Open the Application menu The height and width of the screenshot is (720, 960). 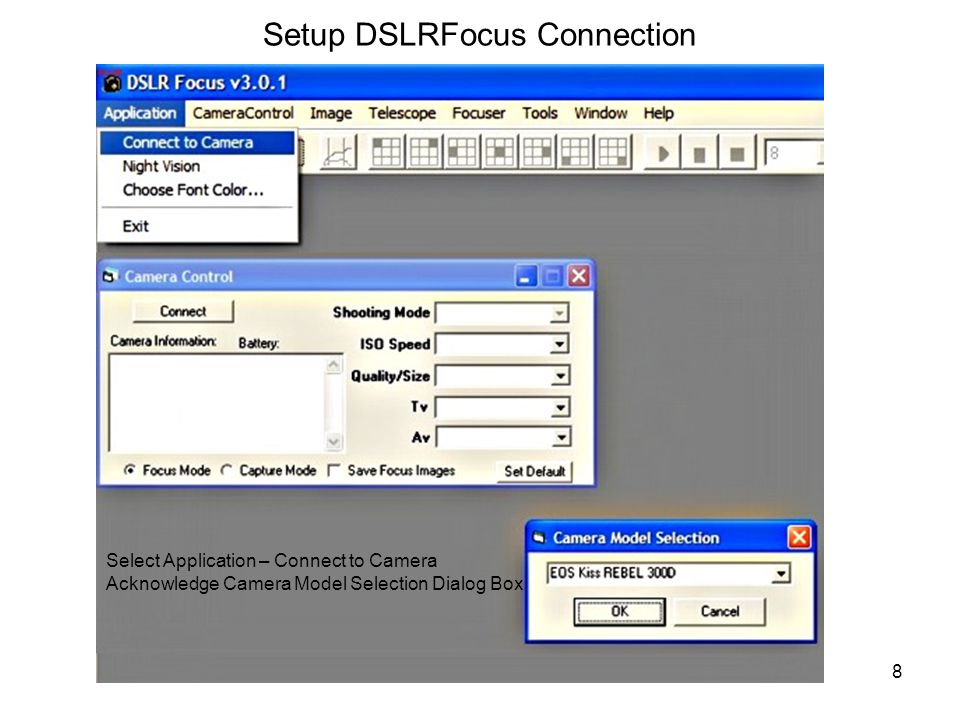[x=140, y=113]
